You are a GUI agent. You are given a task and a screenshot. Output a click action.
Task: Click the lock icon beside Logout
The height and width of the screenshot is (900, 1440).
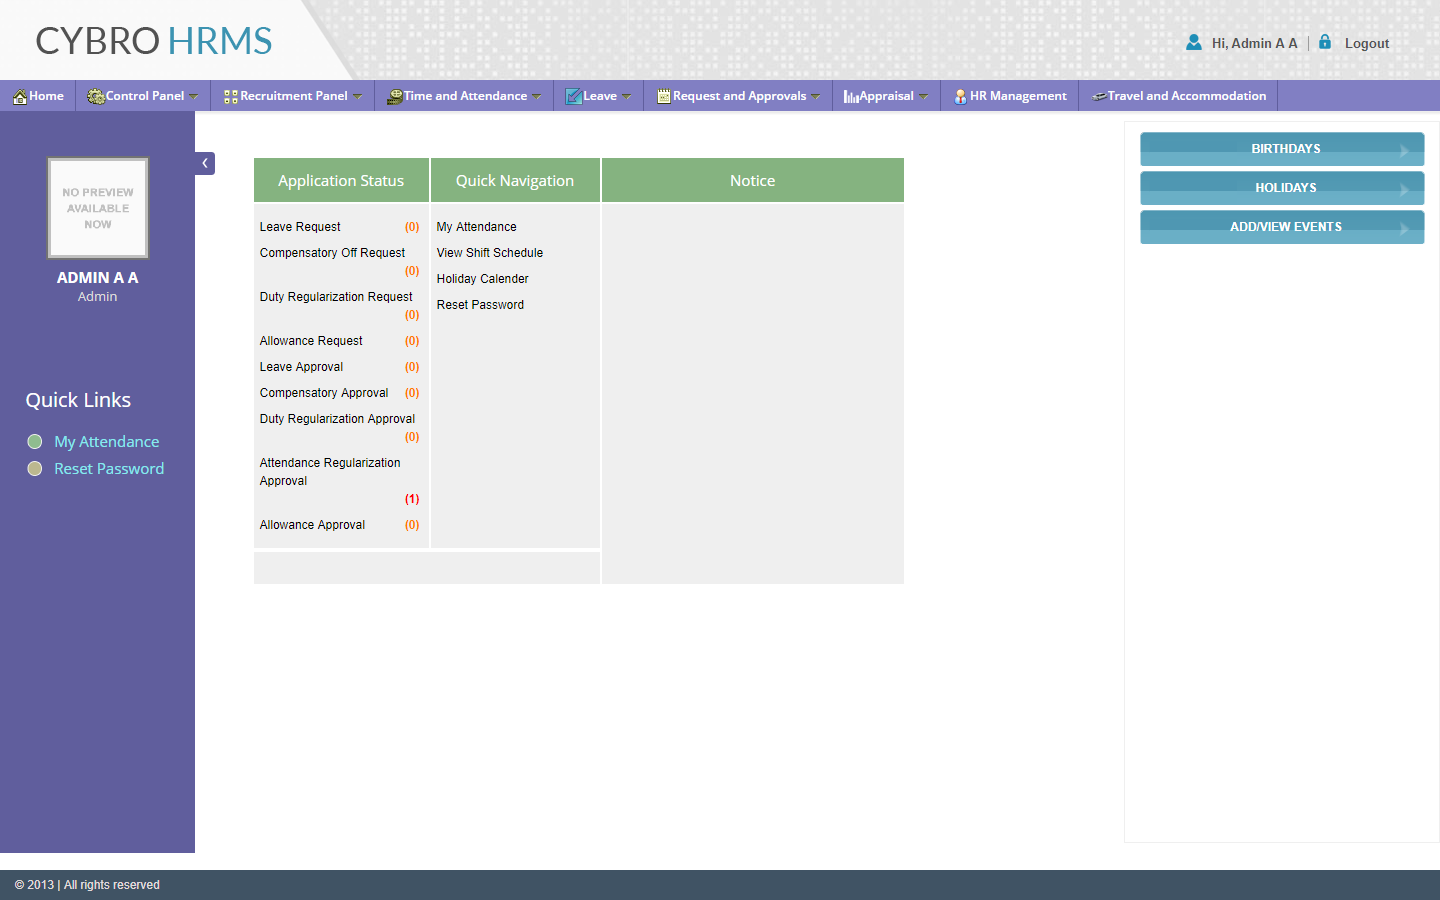coord(1325,42)
